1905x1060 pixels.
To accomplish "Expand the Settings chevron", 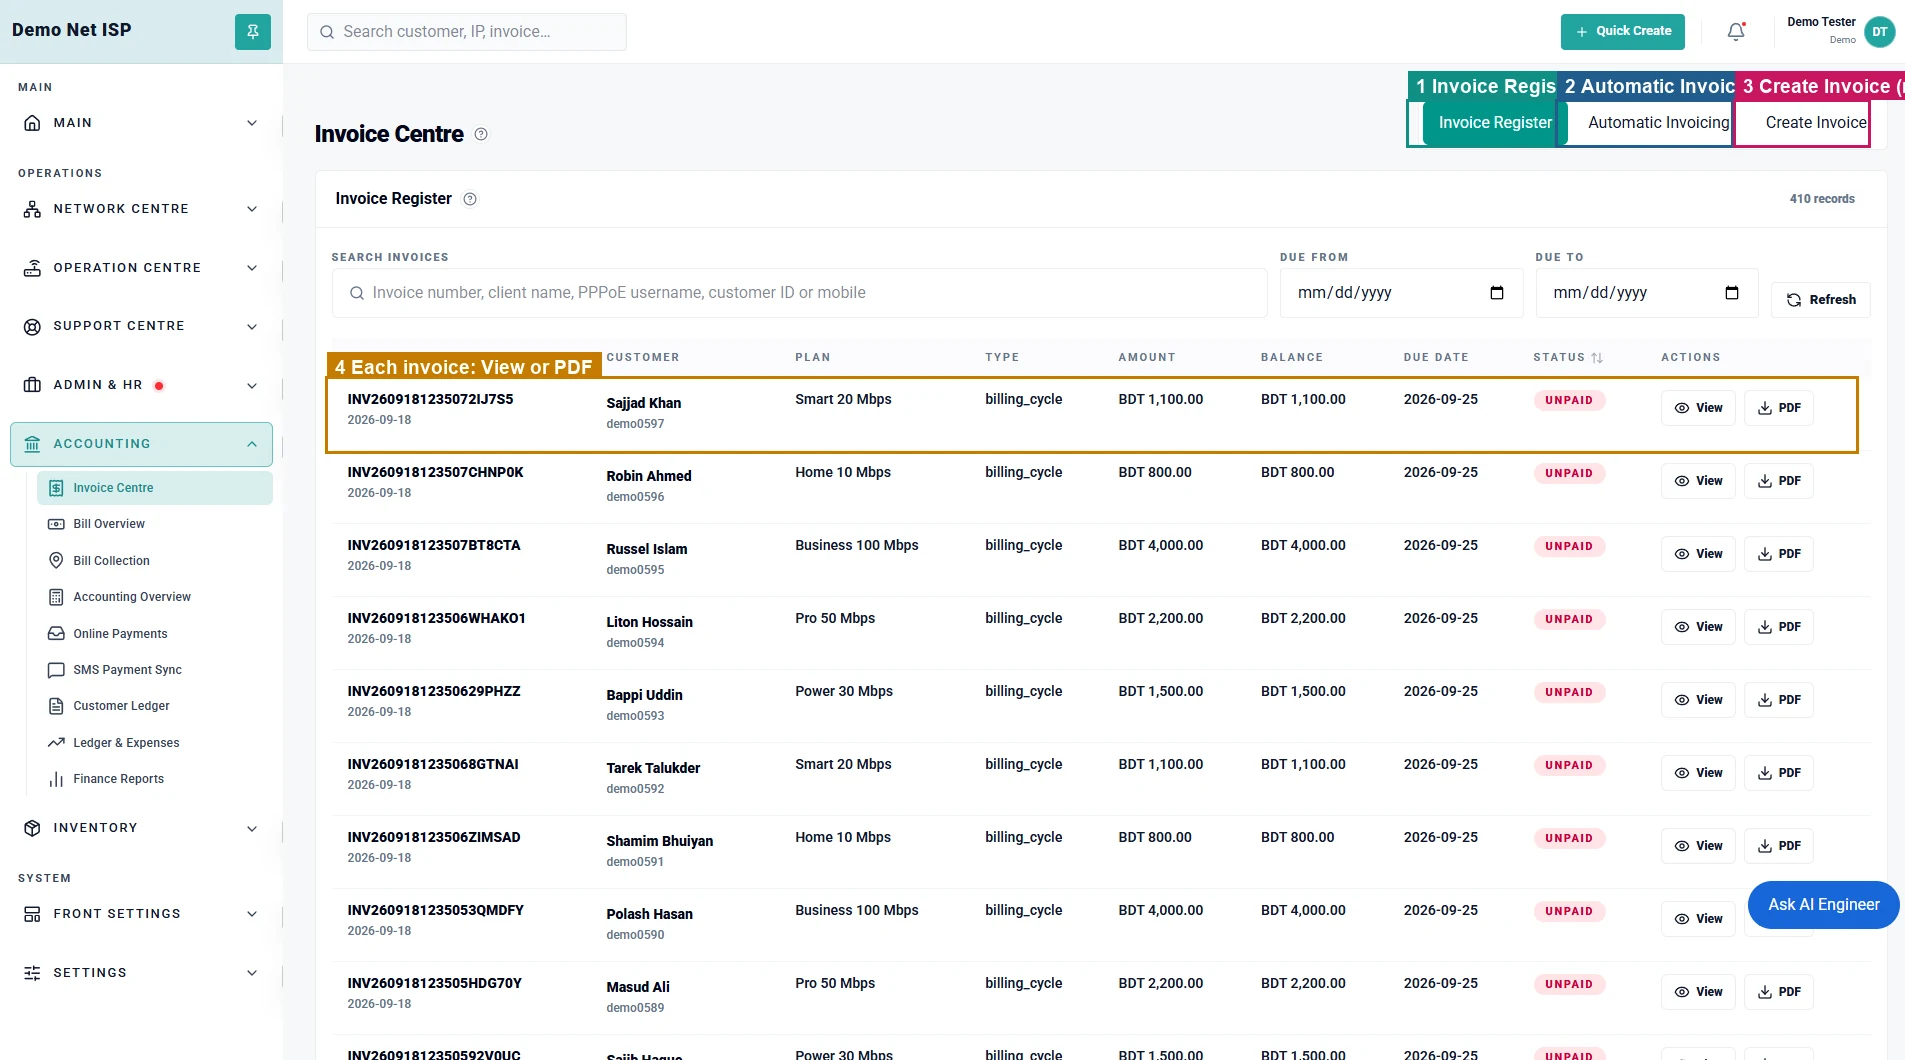I will (x=252, y=973).
